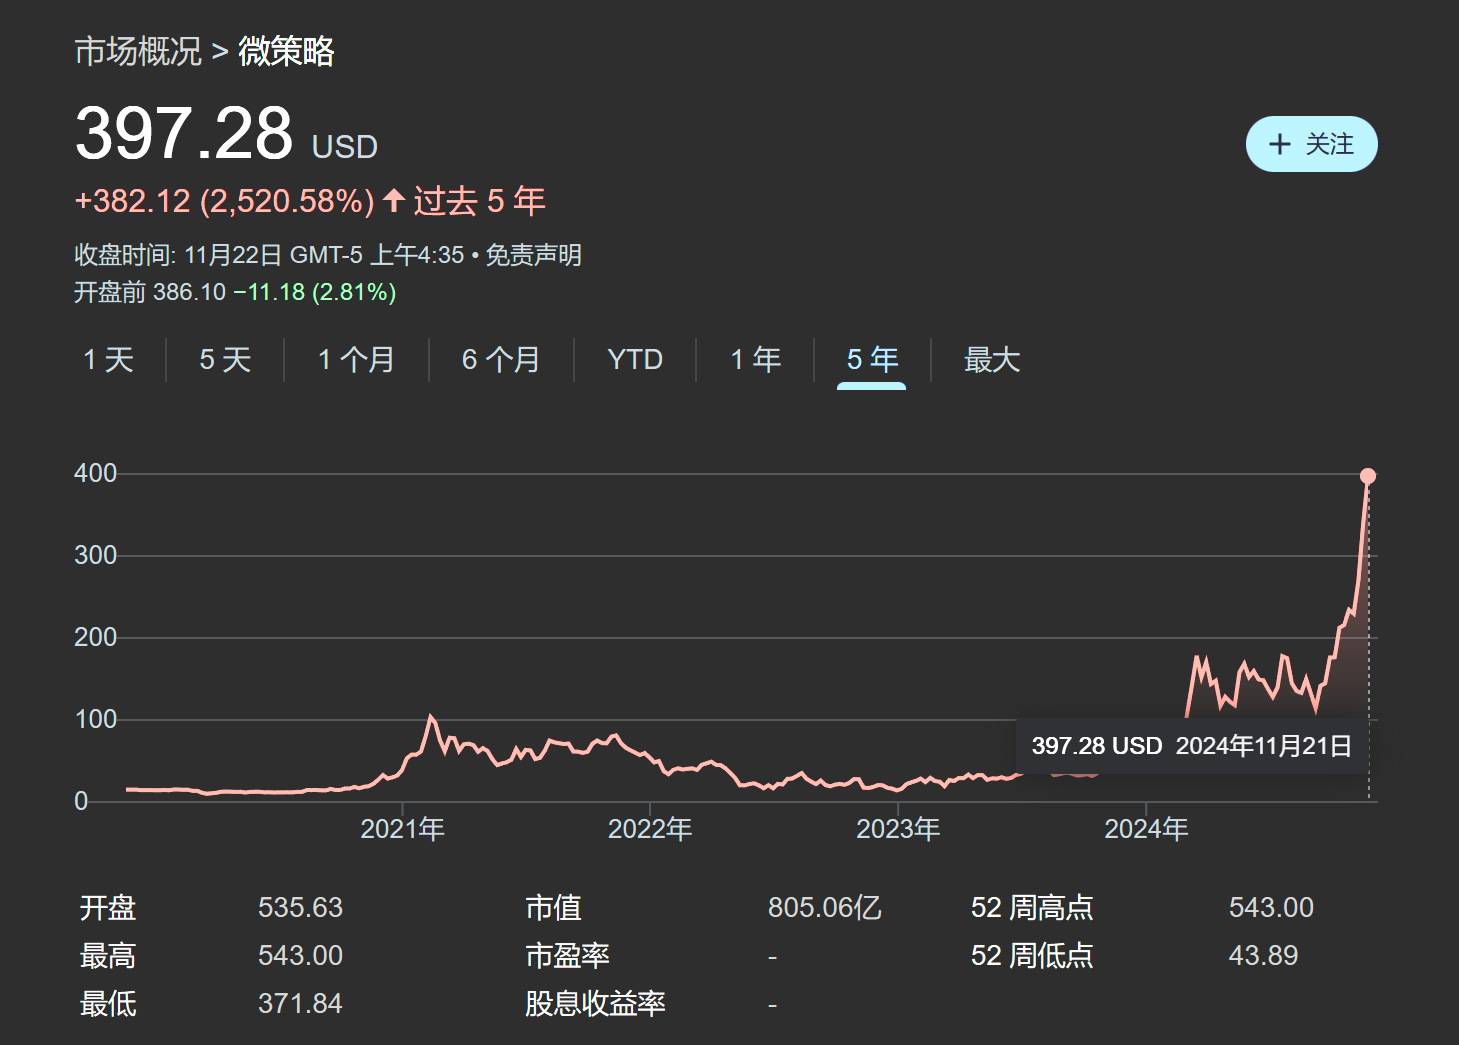
Task: Click the 2023年 x-axis label
Action: coord(898,829)
